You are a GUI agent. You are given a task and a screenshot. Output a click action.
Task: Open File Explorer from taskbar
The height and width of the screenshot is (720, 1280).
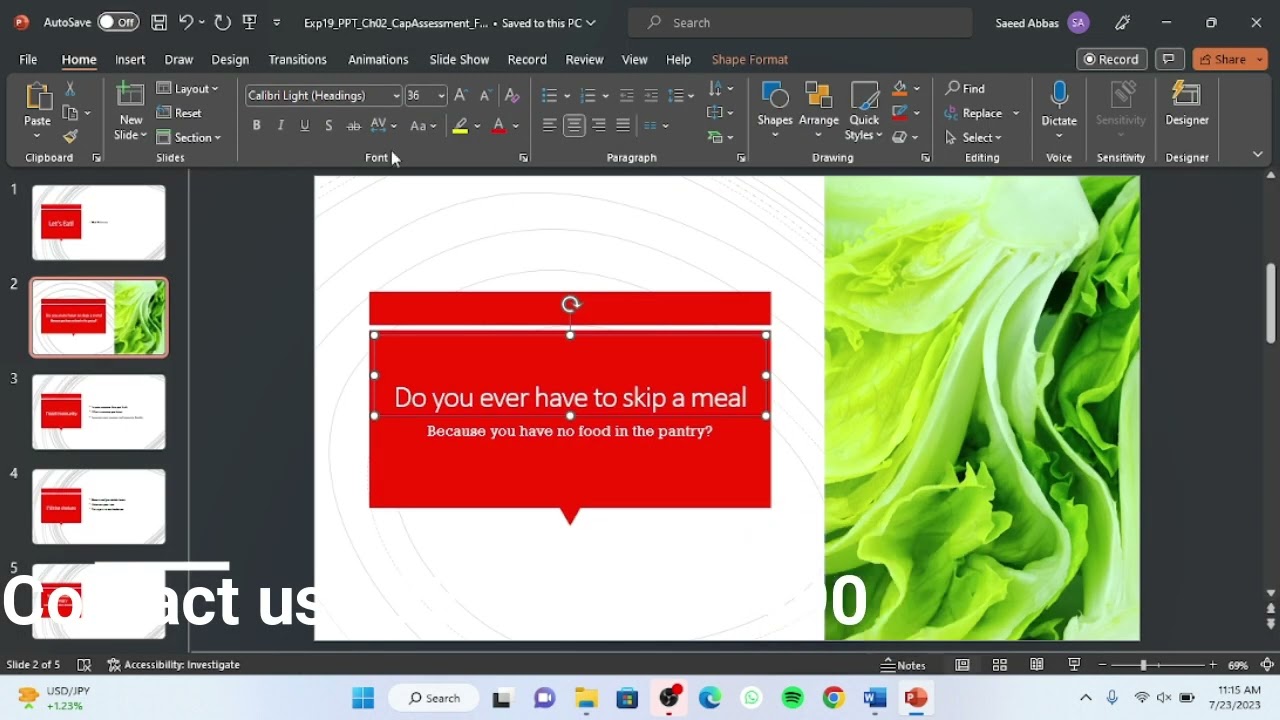(586, 698)
